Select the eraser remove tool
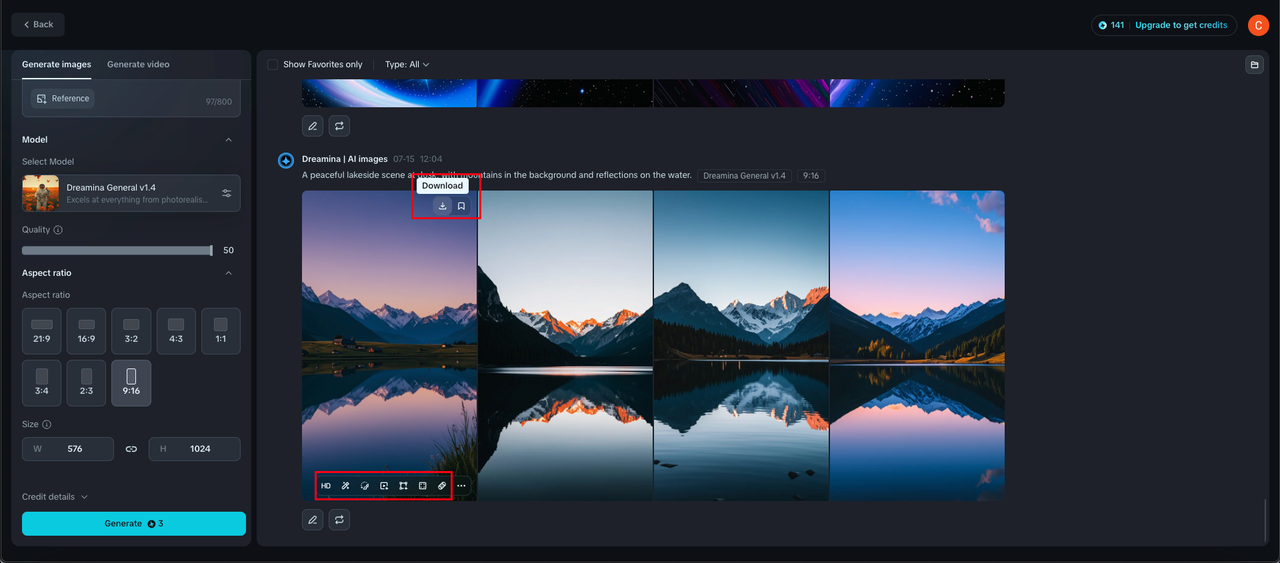Screen dimensions: 1280x563 tap(442, 486)
